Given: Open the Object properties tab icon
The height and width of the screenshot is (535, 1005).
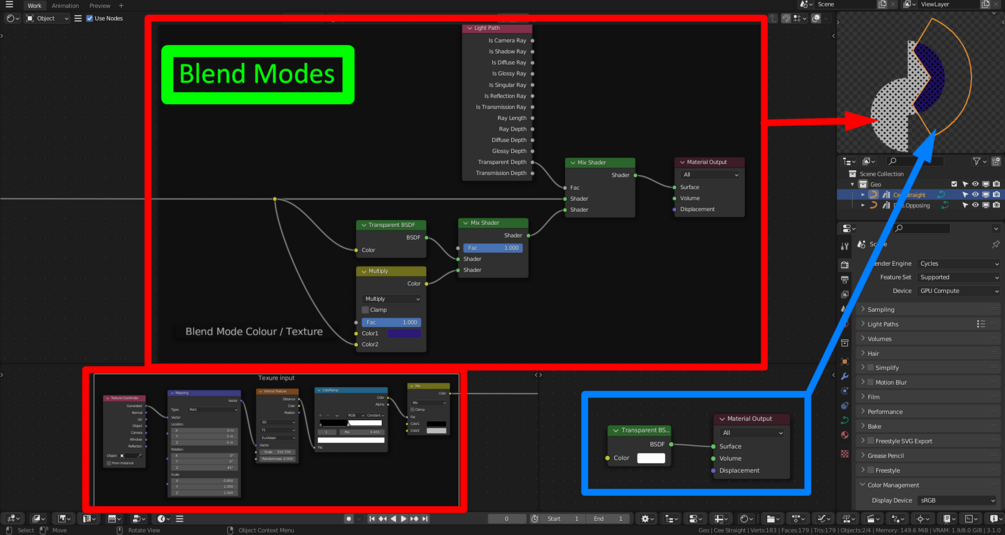Looking at the screenshot, I should click(x=844, y=361).
